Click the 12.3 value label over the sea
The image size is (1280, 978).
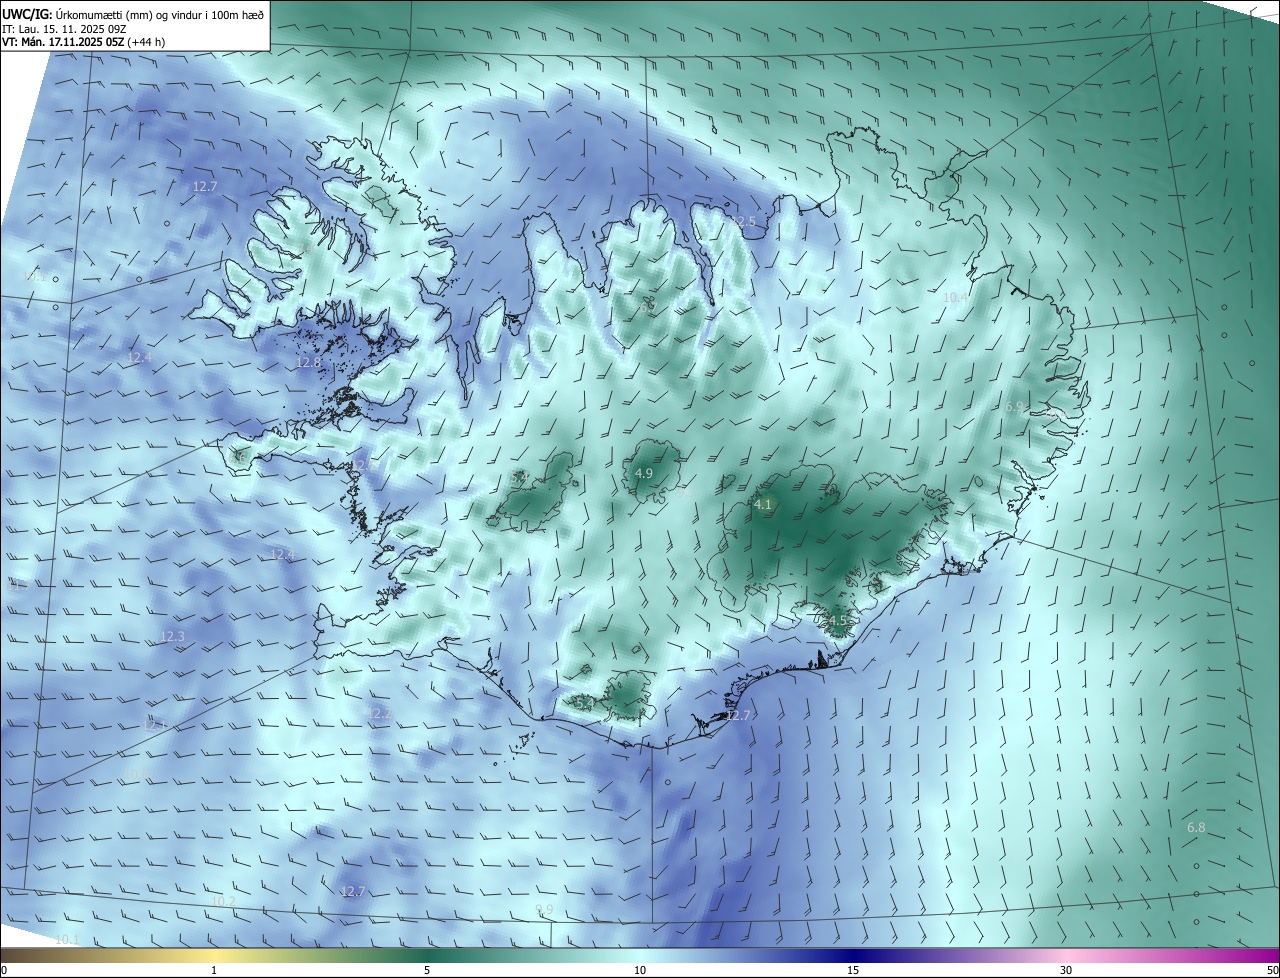(x=172, y=636)
